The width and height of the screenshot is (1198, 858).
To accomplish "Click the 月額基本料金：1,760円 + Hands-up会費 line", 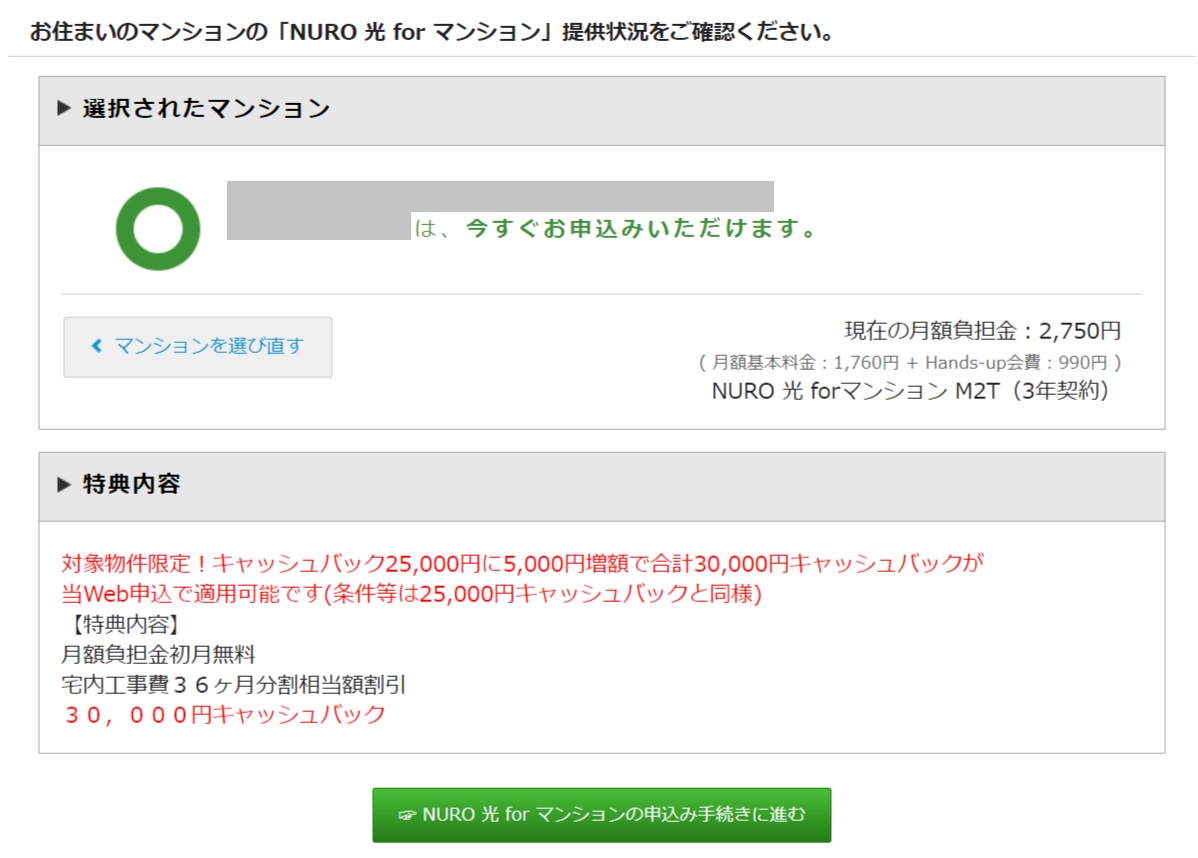I will click(x=909, y=362).
